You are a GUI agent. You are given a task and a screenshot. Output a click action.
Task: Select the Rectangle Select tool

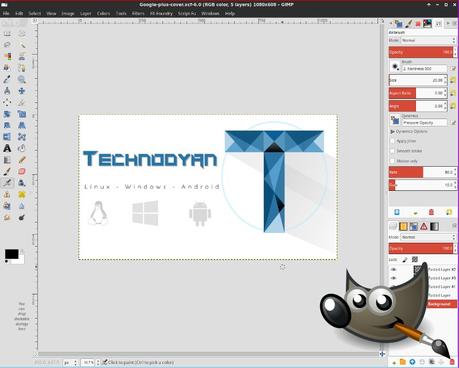pyautogui.click(x=7, y=34)
